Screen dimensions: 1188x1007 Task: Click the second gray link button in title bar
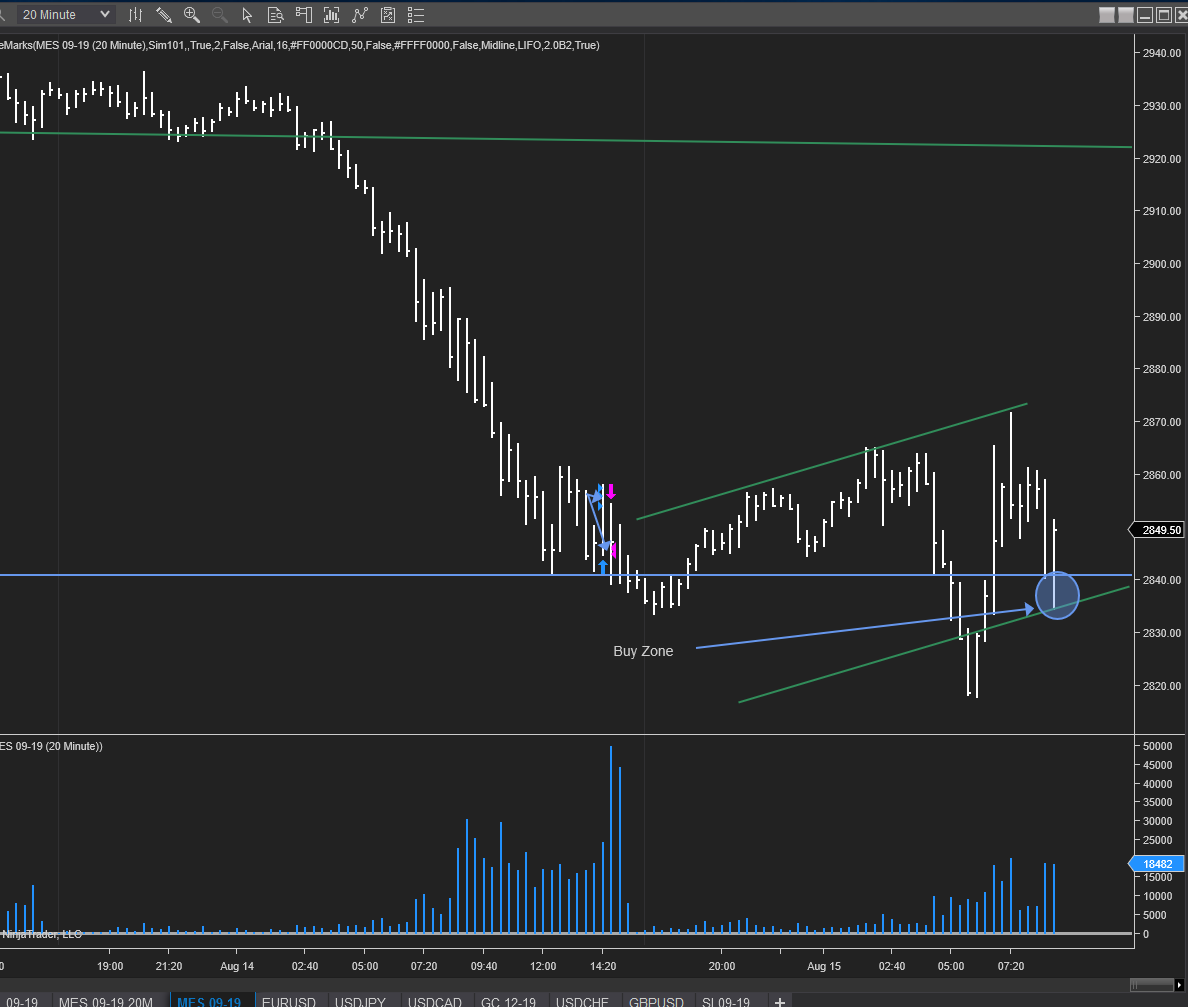click(1126, 14)
